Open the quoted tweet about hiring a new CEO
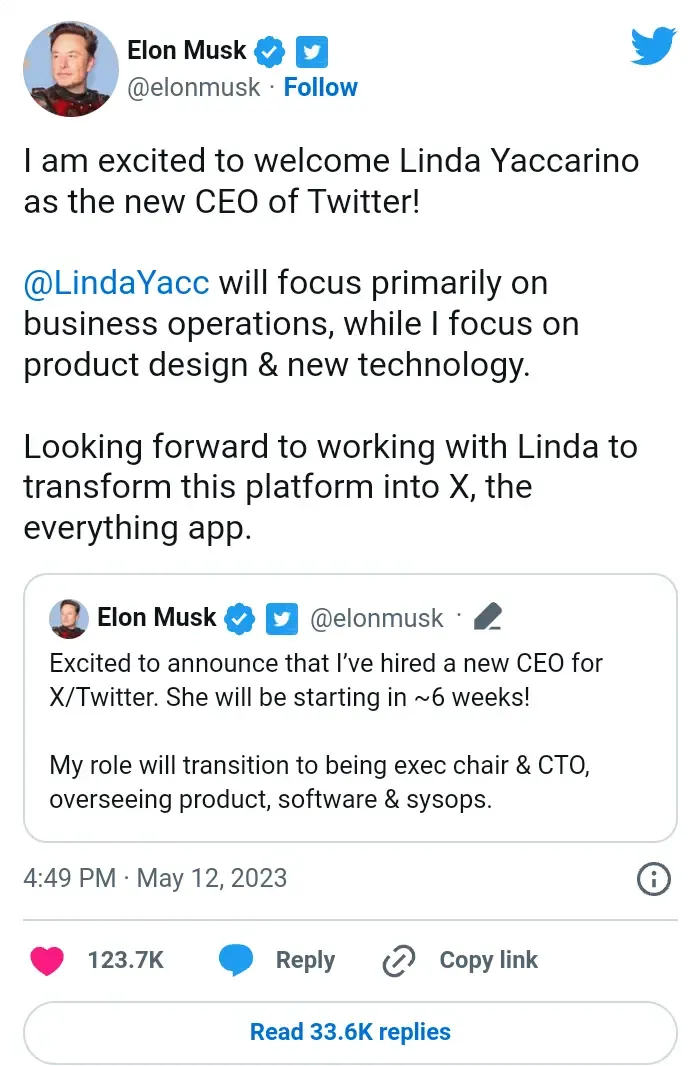 (350, 730)
